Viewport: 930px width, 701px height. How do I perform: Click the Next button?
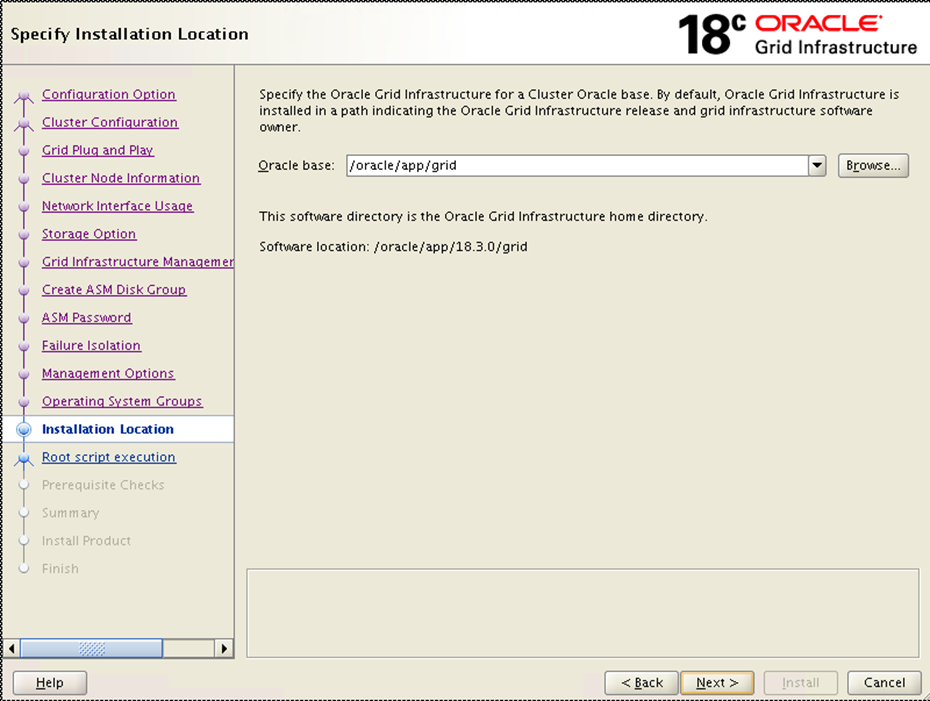coord(717,683)
